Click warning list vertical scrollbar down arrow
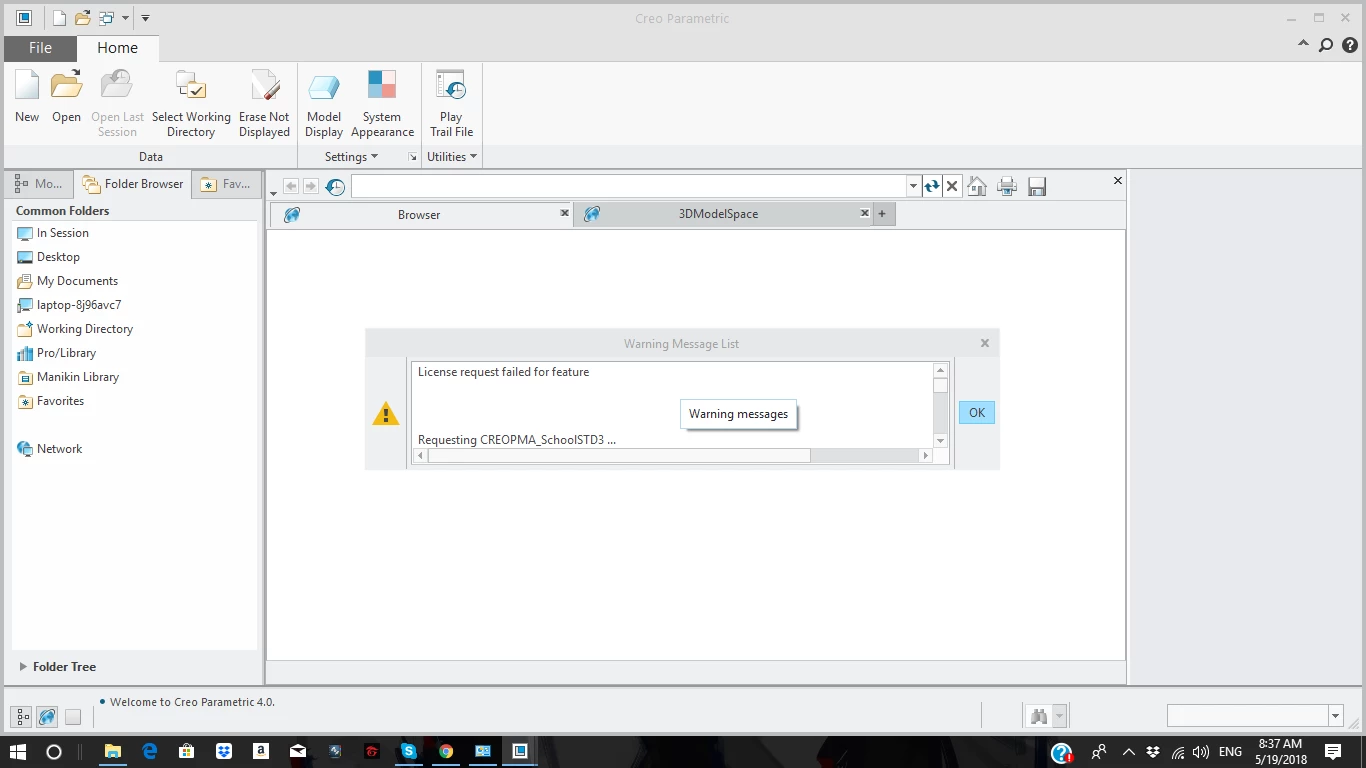The width and height of the screenshot is (1366, 768). [940, 441]
